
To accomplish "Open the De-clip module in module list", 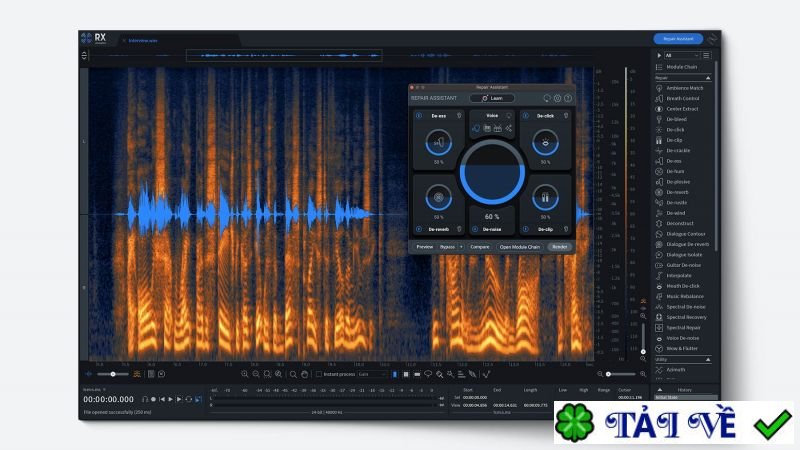I will coord(669,140).
